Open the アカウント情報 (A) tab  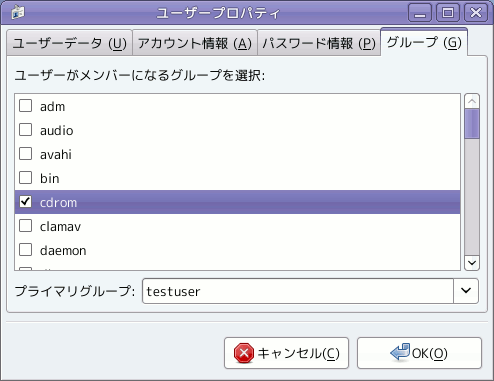[195, 43]
